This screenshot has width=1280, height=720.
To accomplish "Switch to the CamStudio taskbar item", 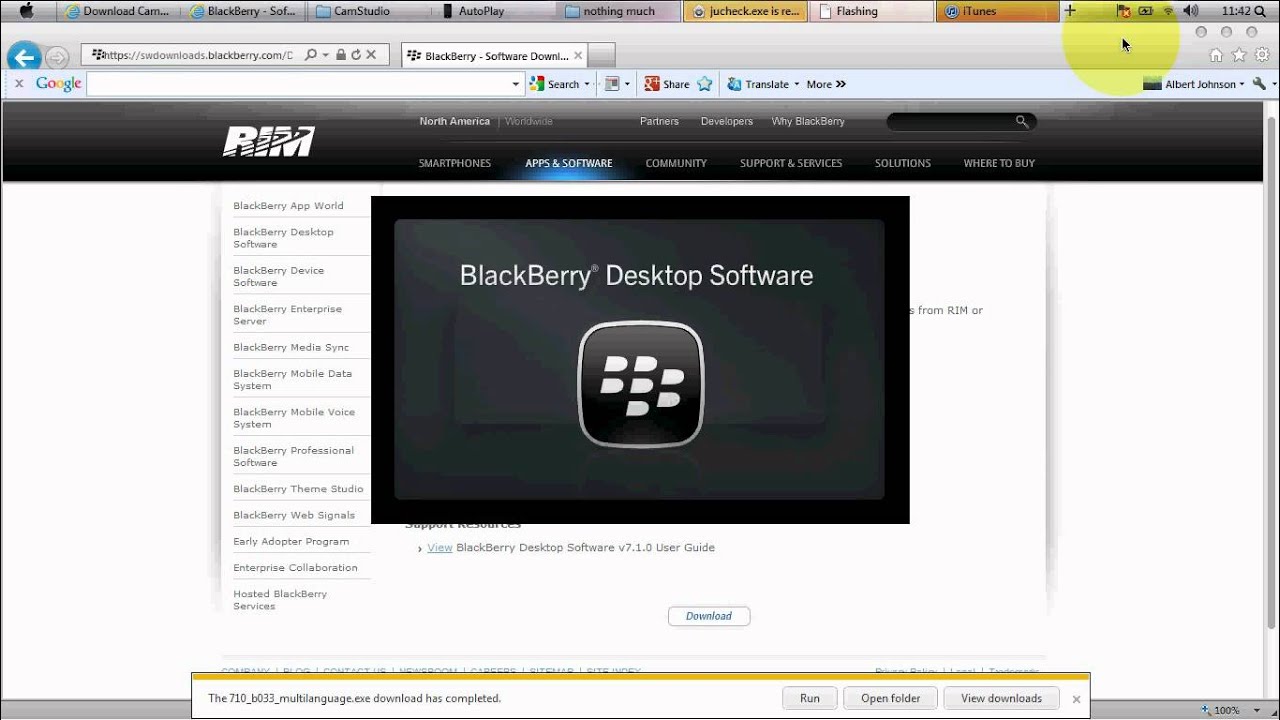I will (x=370, y=11).
